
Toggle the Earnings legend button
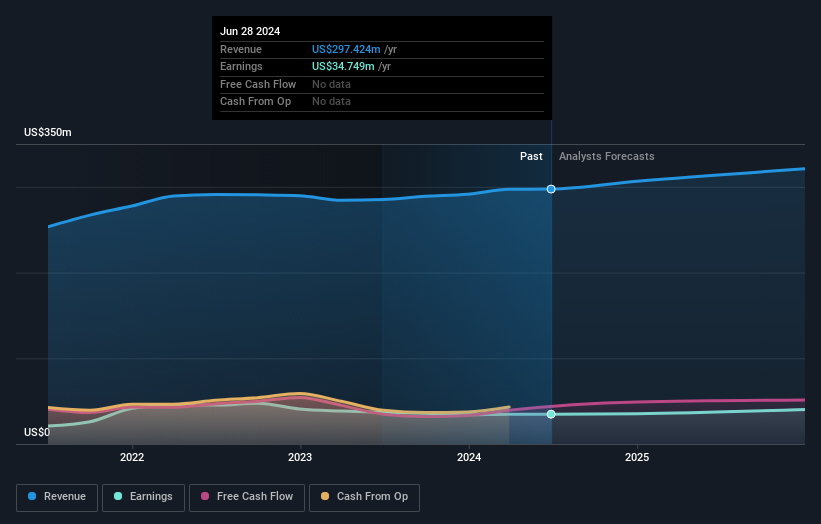(143, 497)
